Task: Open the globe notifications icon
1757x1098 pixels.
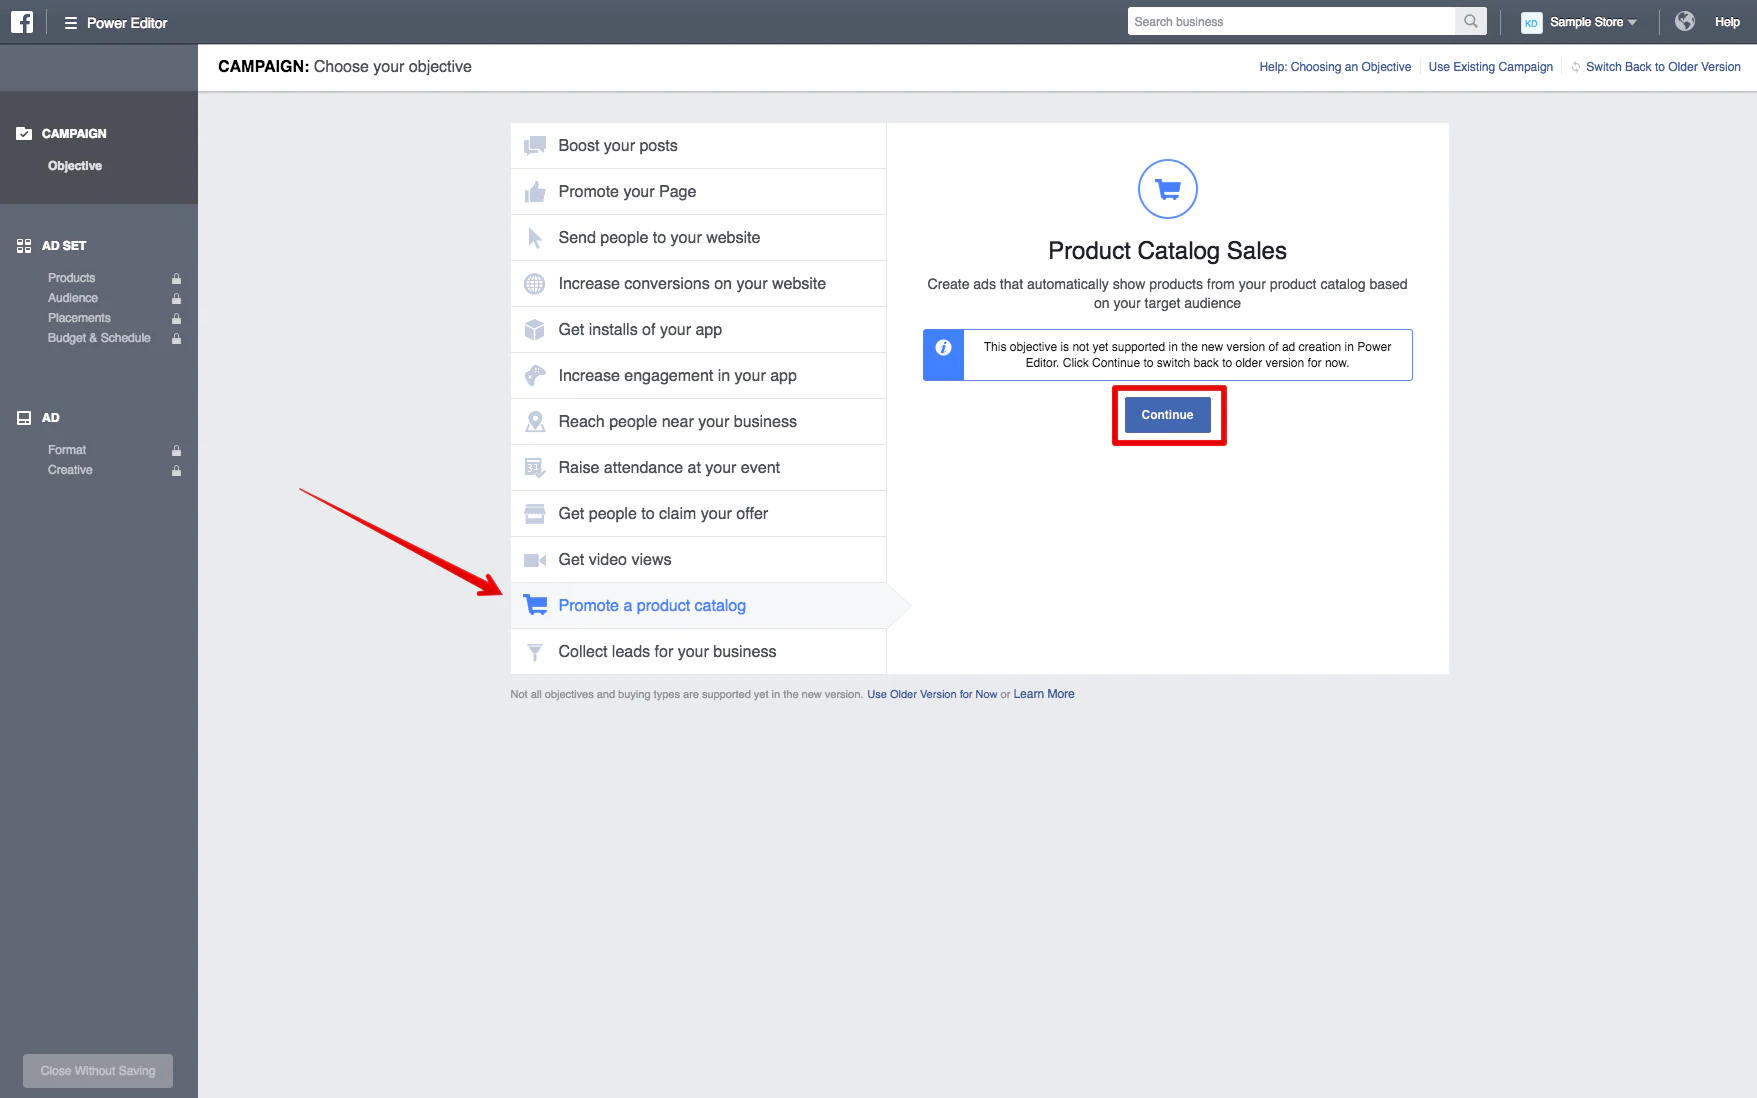Action: point(1685,21)
